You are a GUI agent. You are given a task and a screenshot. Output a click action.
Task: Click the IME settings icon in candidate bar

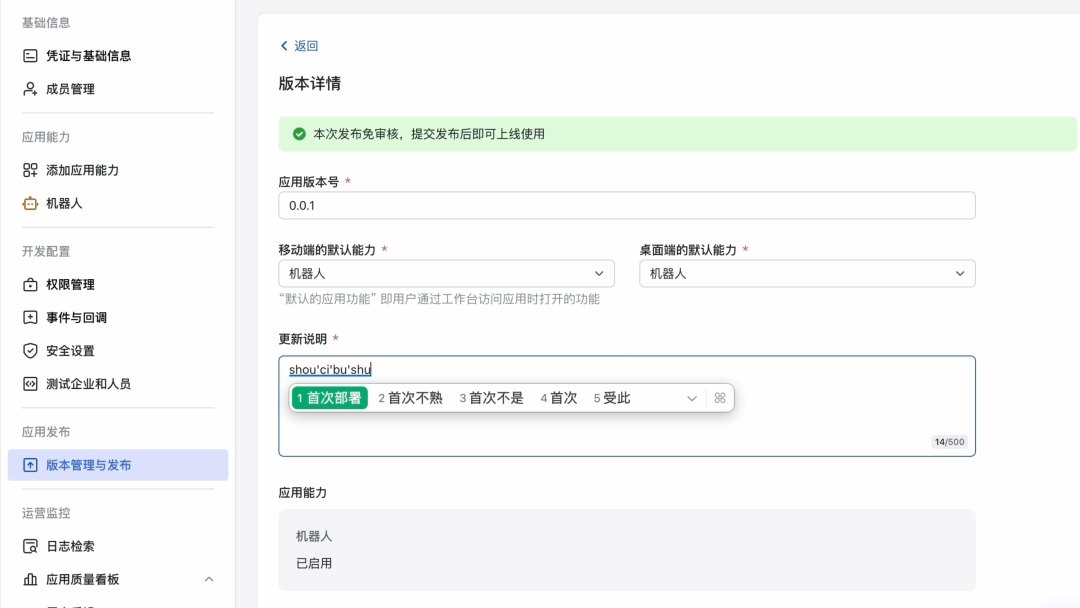(x=720, y=398)
